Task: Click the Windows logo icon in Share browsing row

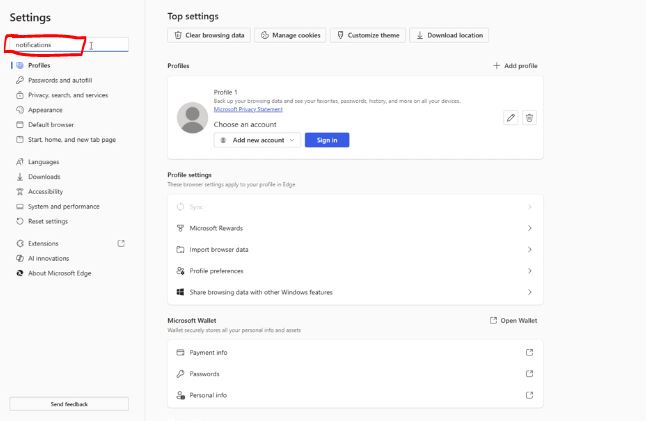Action: pos(180,292)
